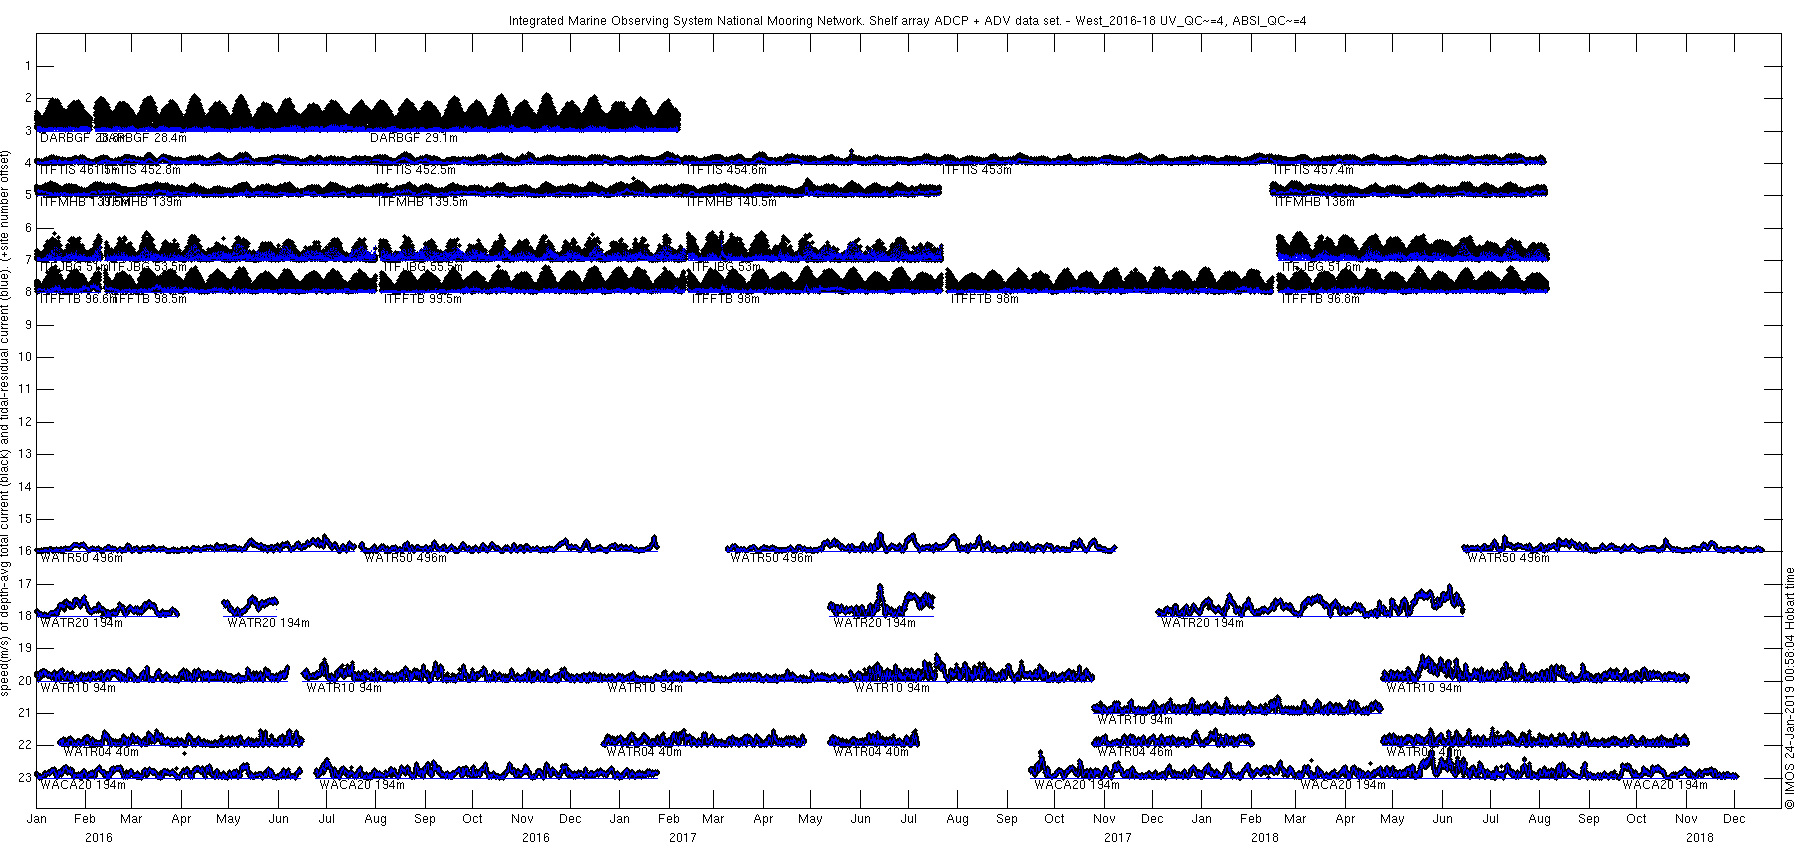
Task: Click the y-axis tick label 1
Action: (27, 66)
